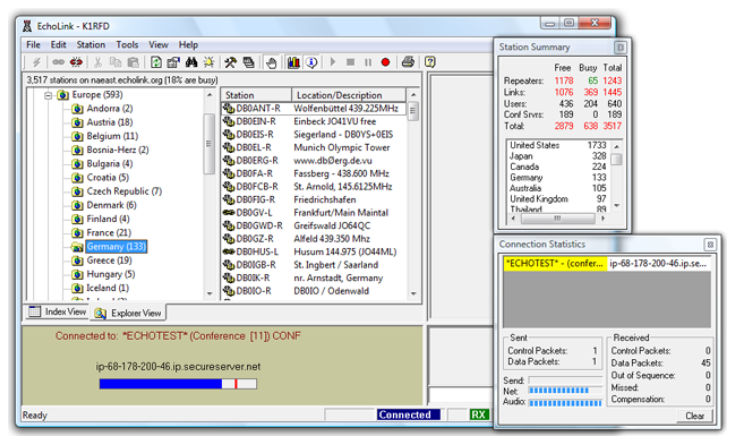Image resolution: width=738 pixels, height=443 pixels.
Task: Open Alarms with the light bulb icon
Action: click(209, 62)
